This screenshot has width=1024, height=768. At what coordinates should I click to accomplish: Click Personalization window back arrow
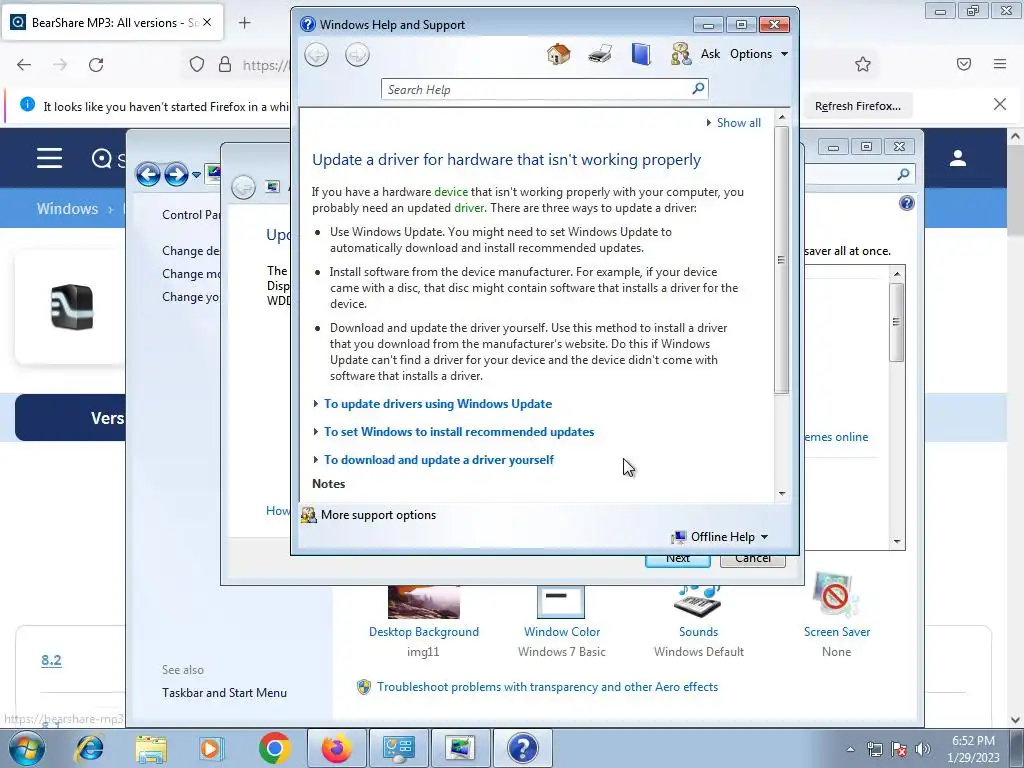tap(148, 174)
